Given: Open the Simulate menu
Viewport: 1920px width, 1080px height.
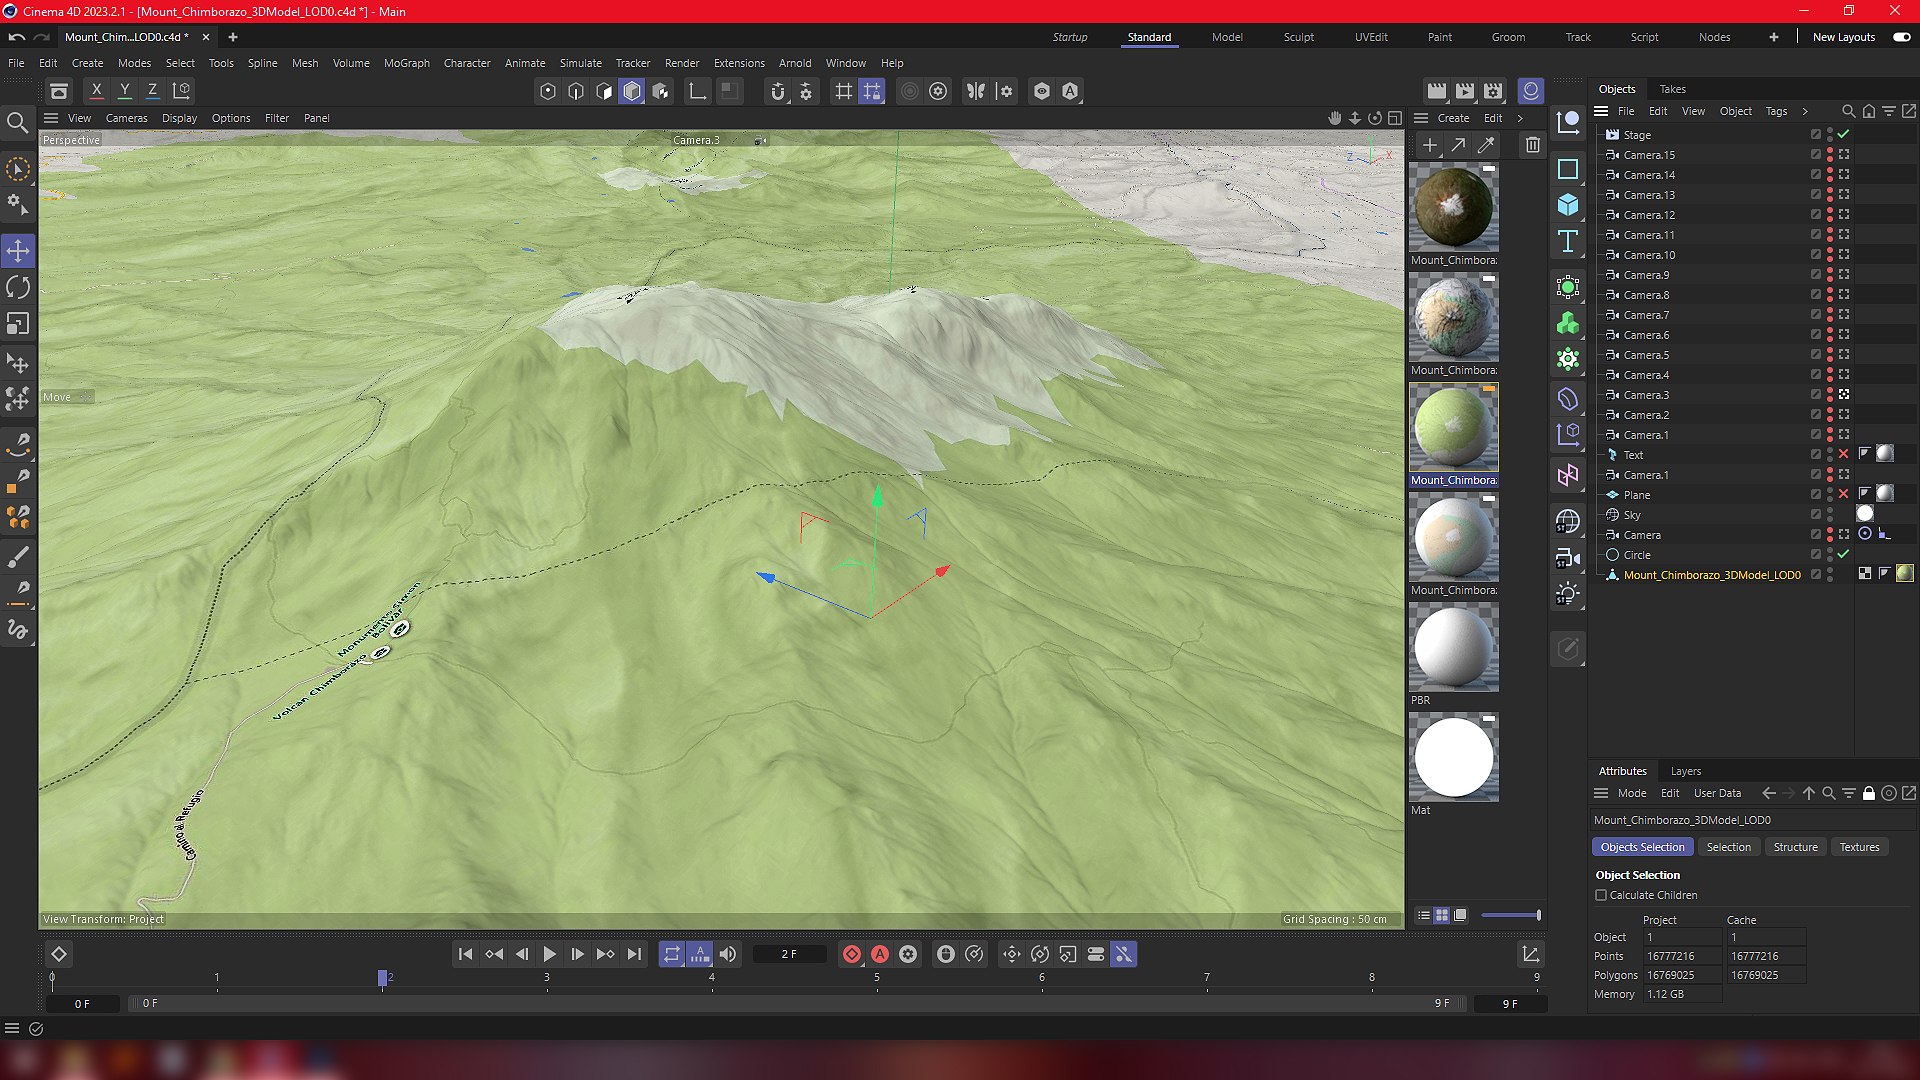Looking at the screenshot, I should click(x=581, y=63).
